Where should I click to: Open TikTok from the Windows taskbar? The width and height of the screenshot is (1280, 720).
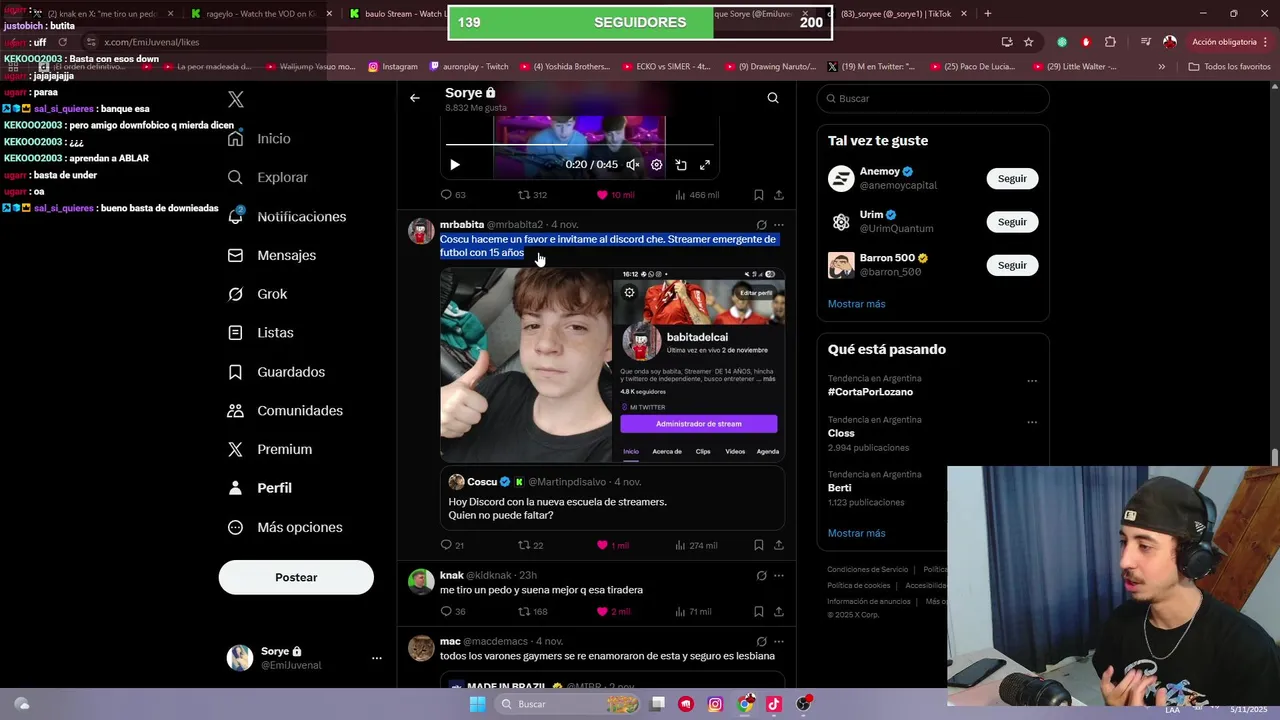coord(774,704)
